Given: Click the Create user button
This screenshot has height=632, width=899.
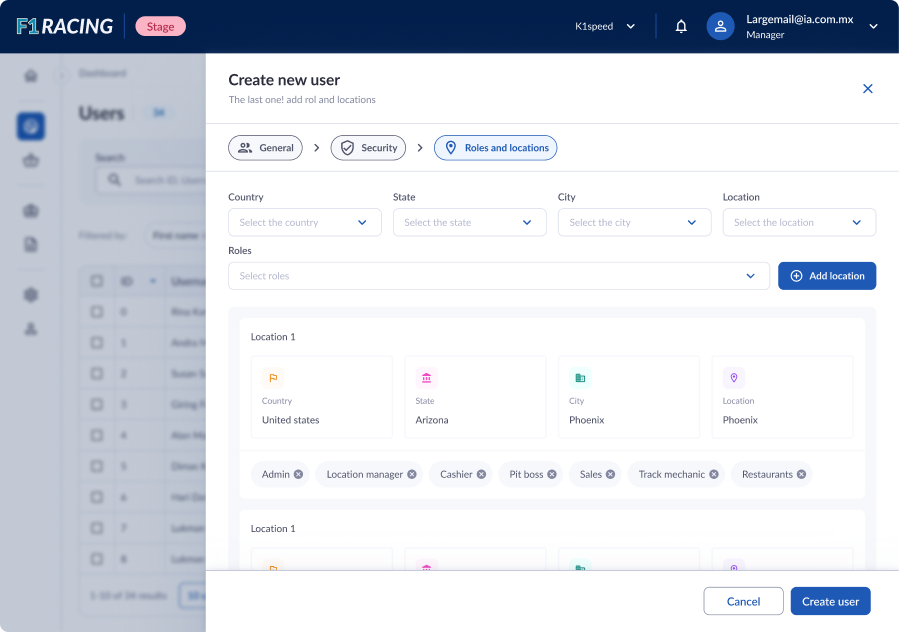Looking at the screenshot, I should pyautogui.click(x=830, y=601).
